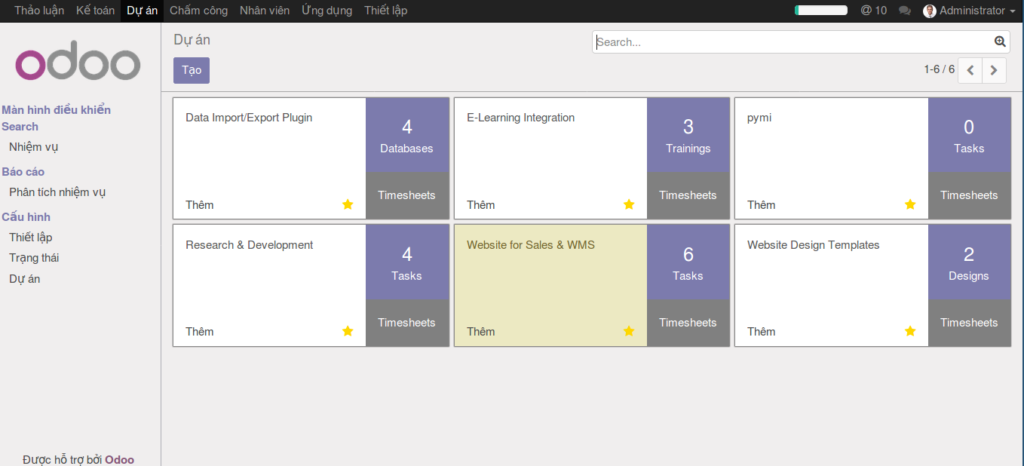Open Timesheets for E-Learning Integration
The width and height of the screenshot is (1024, 466).
pos(688,195)
